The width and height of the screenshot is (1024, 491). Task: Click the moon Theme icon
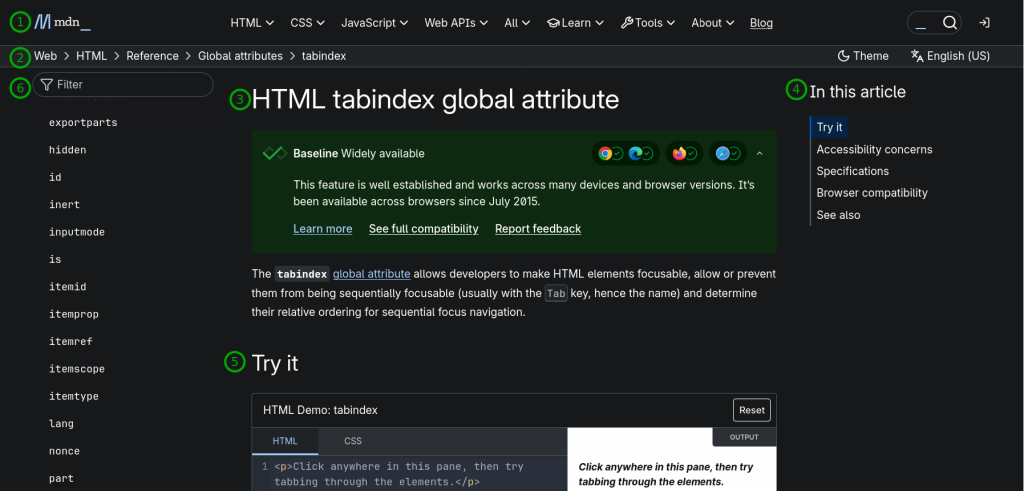(843, 56)
